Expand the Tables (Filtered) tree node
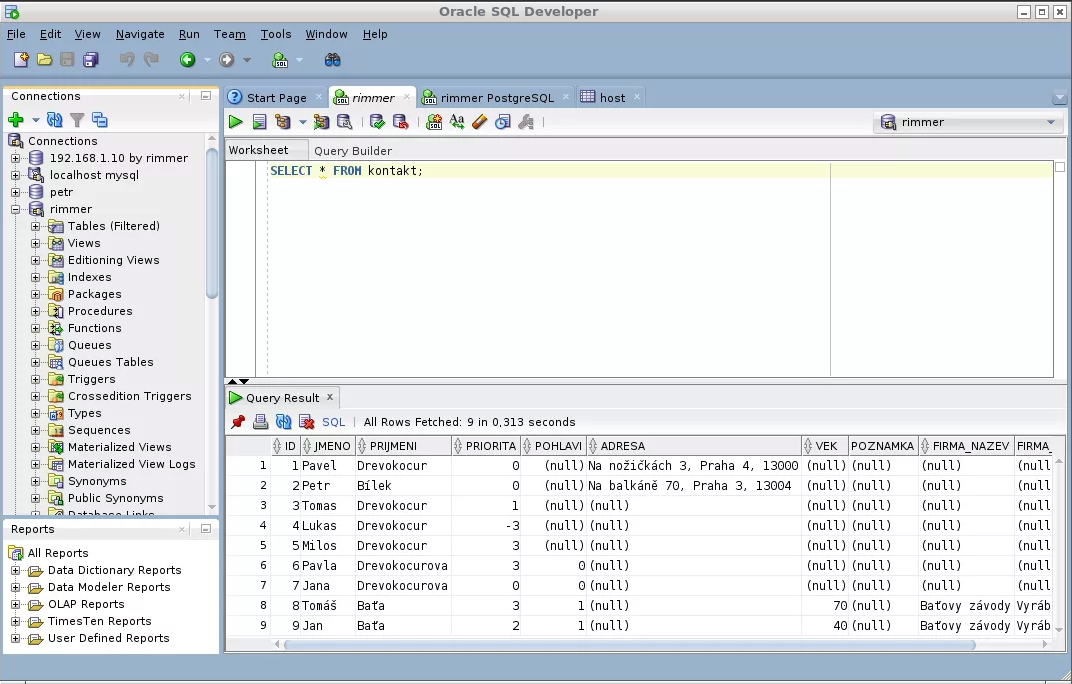 (x=35, y=226)
